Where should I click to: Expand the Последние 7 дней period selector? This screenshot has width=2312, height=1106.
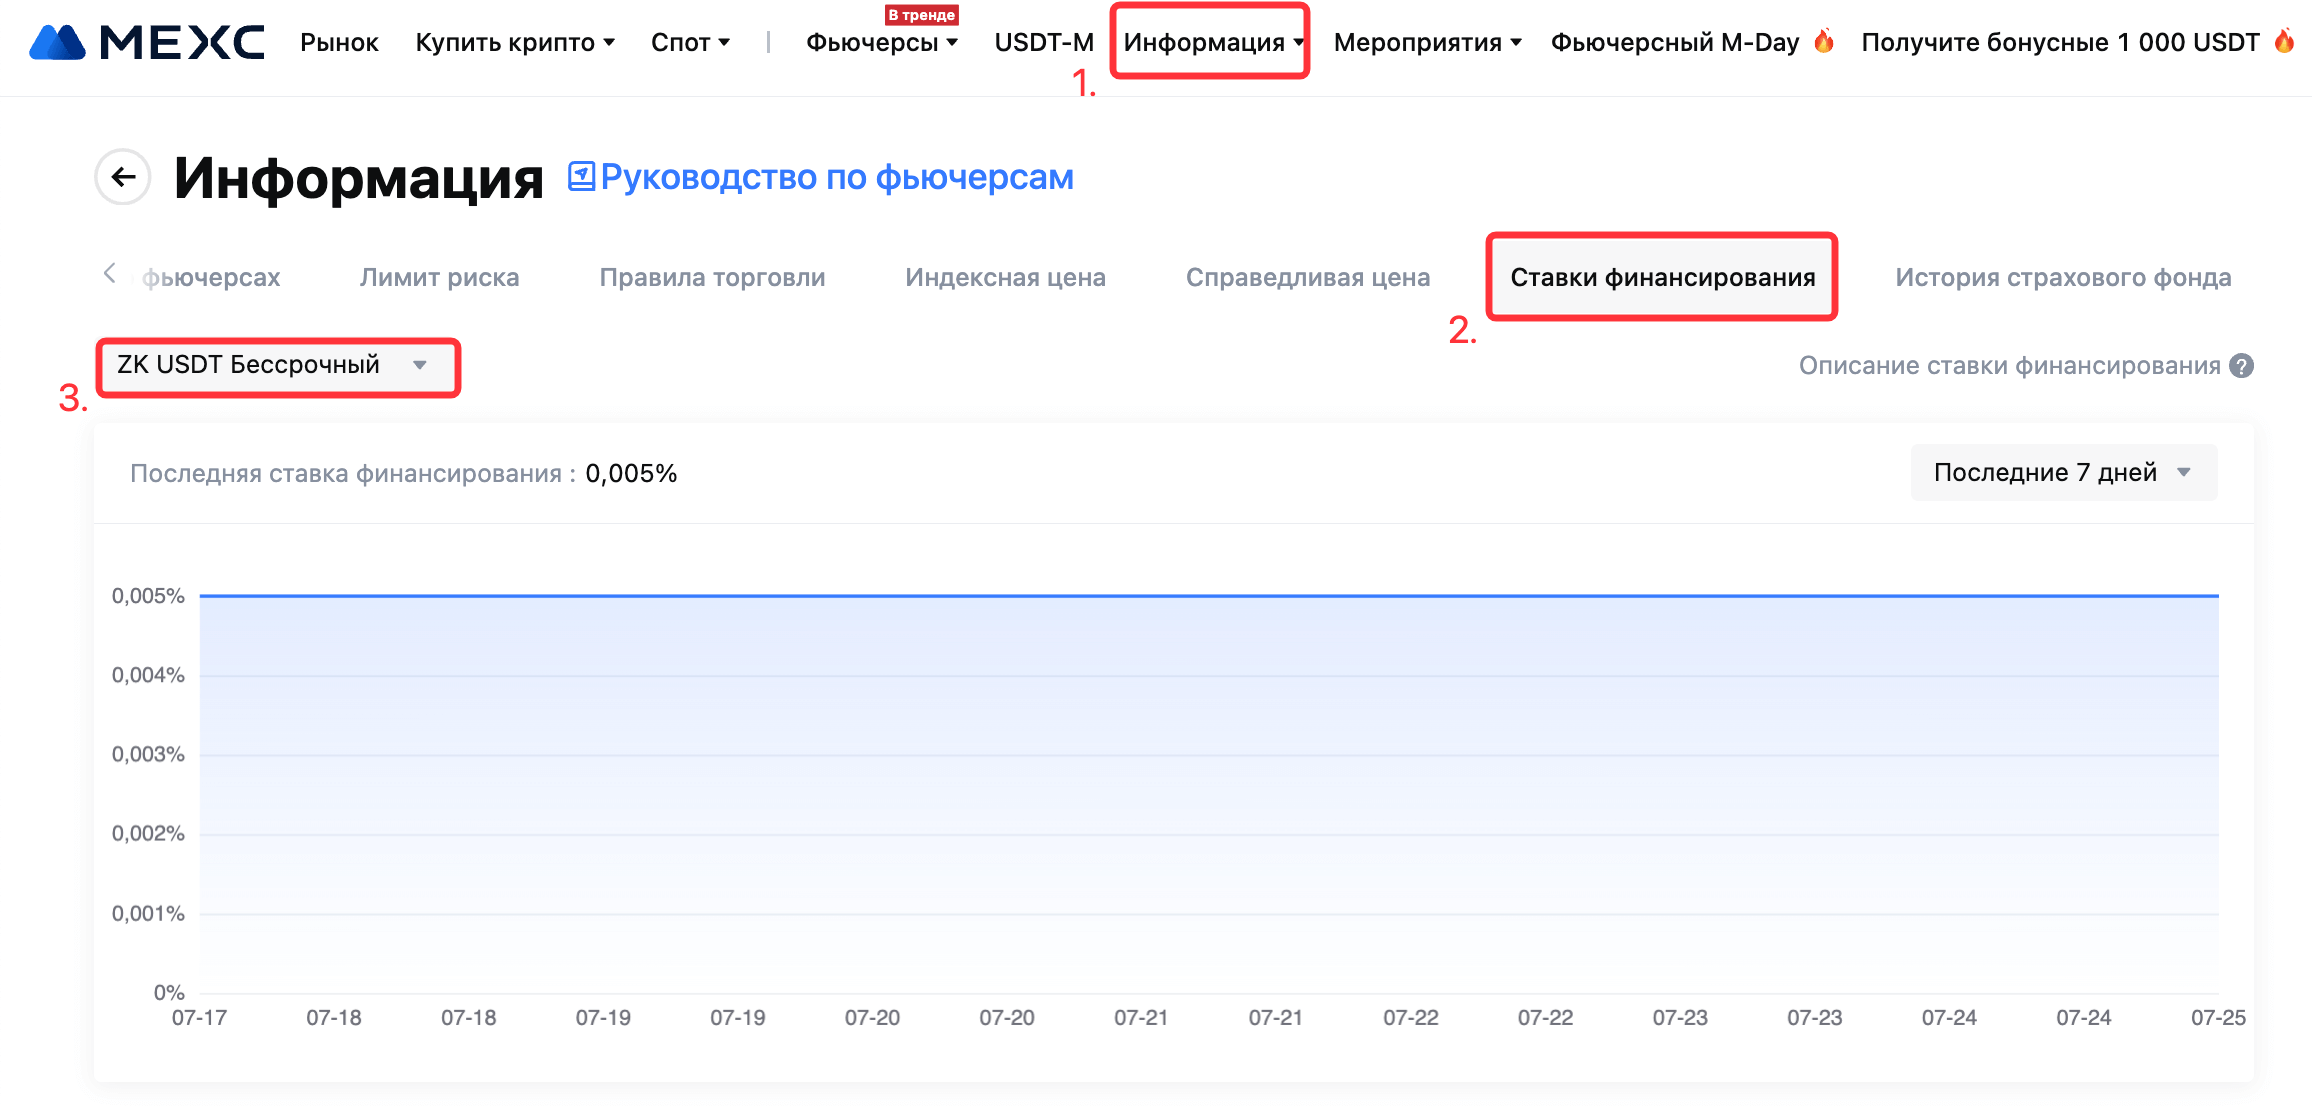click(x=2062, y=472)
